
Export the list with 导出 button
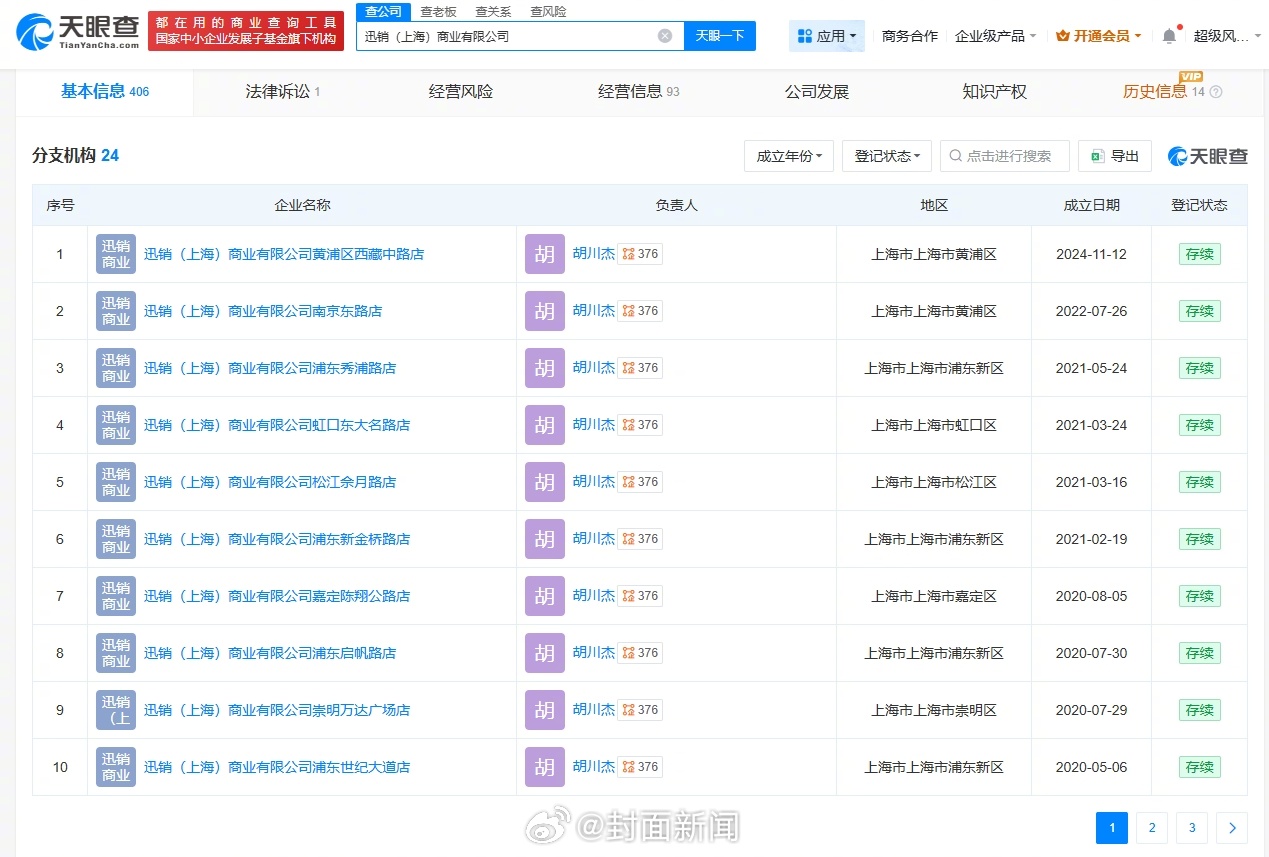pos(1115,156)
